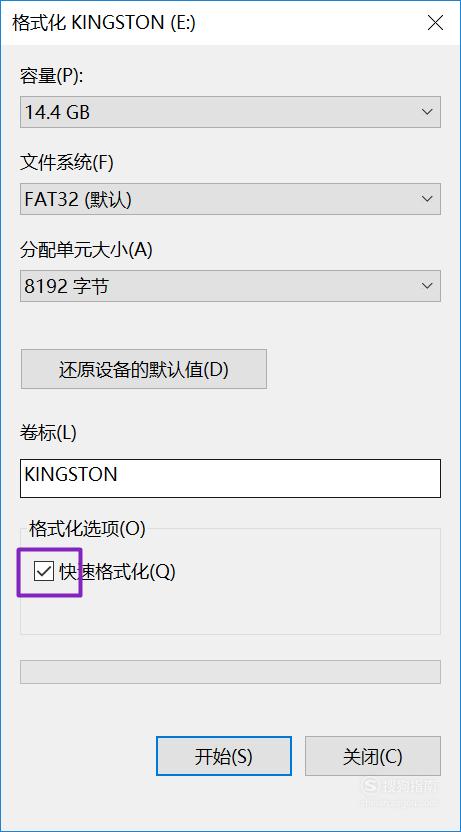This screenshot has height=832, width=461.
Task: Select the 文件系统(F) label
Action: click(67, 163)
